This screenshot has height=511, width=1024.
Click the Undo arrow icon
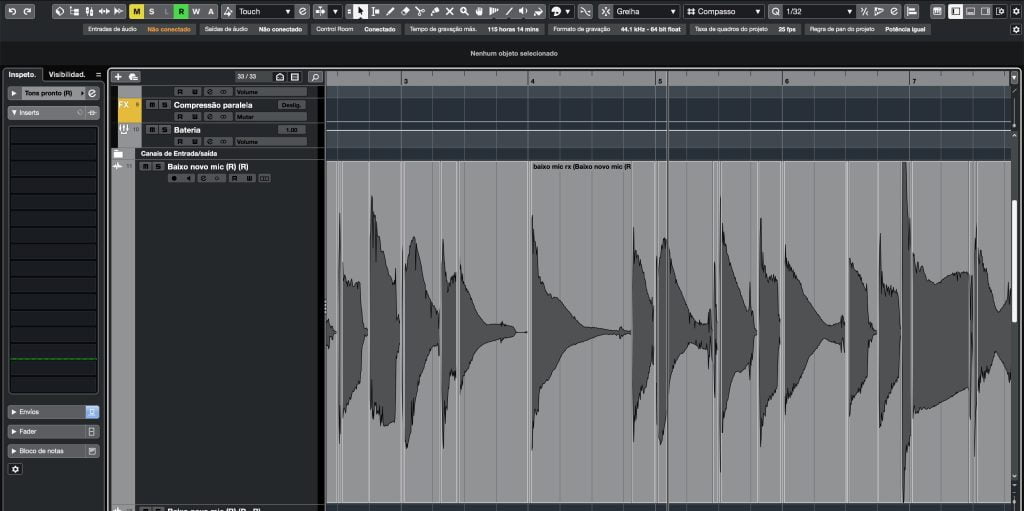coord(12,12)
